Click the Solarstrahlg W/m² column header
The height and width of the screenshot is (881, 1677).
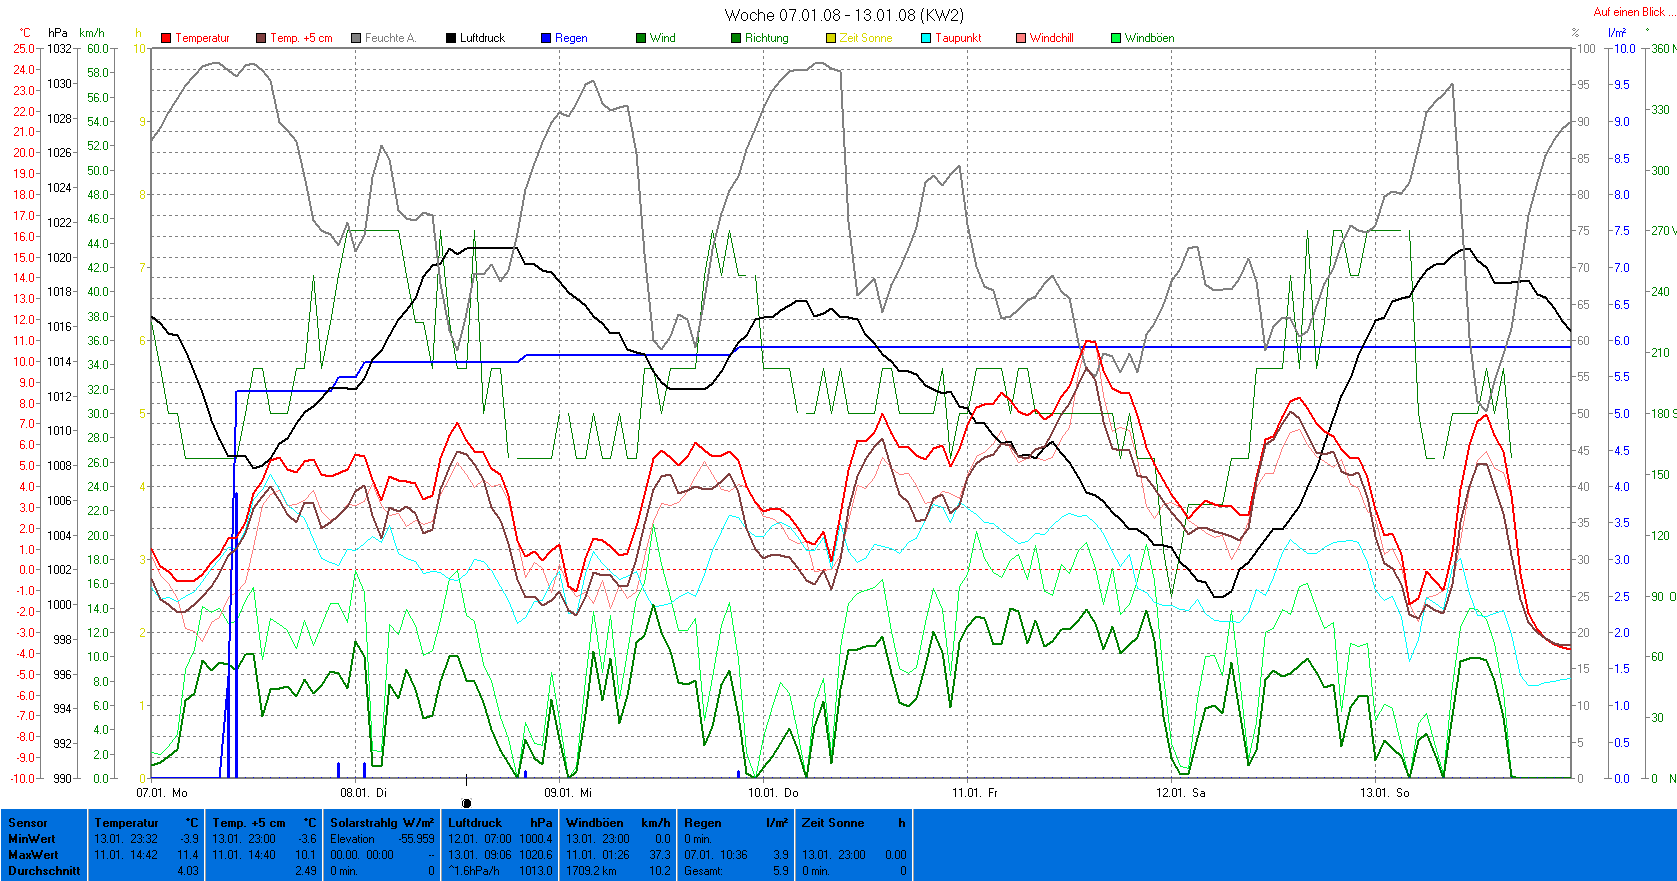(382, 823)
